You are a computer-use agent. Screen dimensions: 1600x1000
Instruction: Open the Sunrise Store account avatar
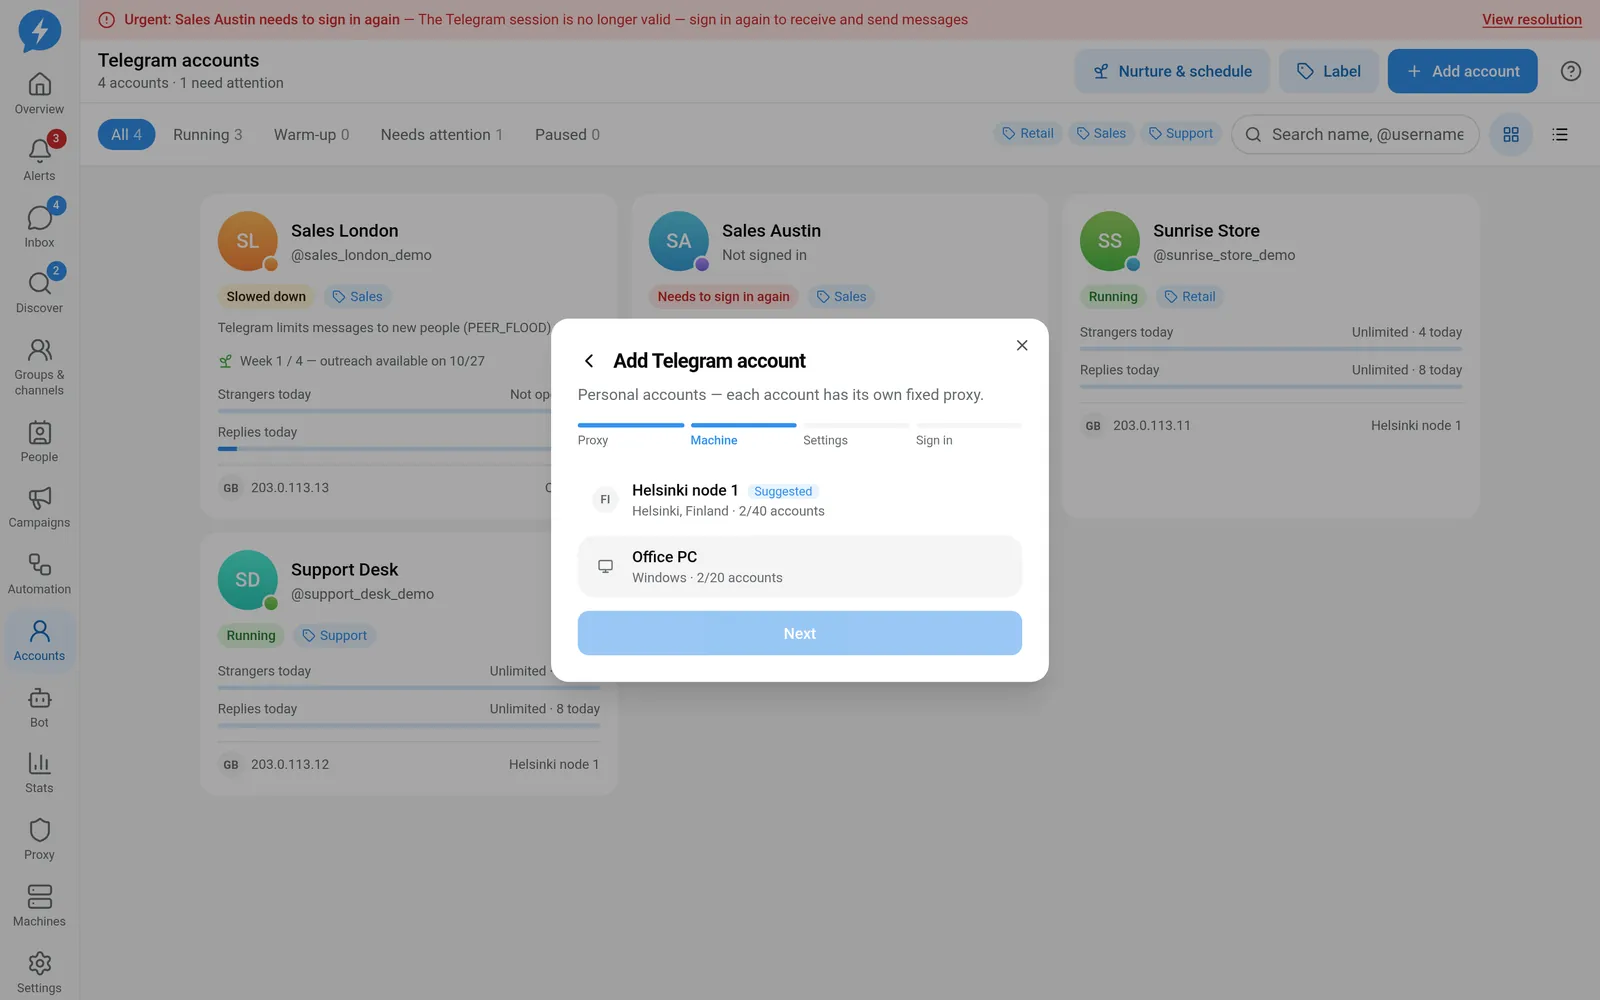coord(1110,241)
